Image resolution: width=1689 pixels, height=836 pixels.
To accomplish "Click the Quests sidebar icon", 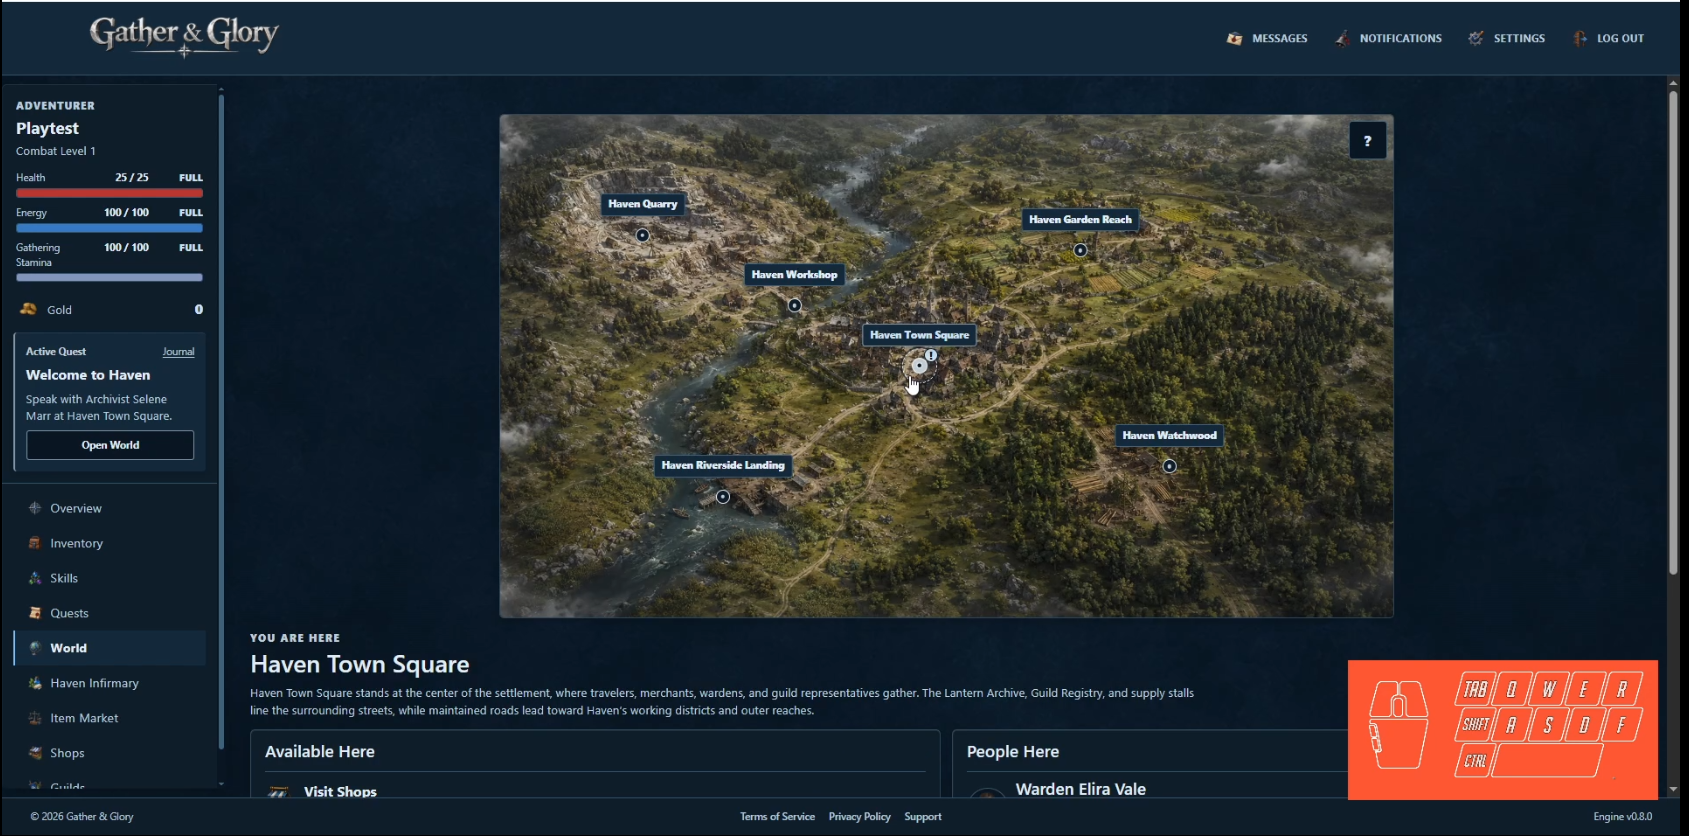I will [x=35, y=613].
